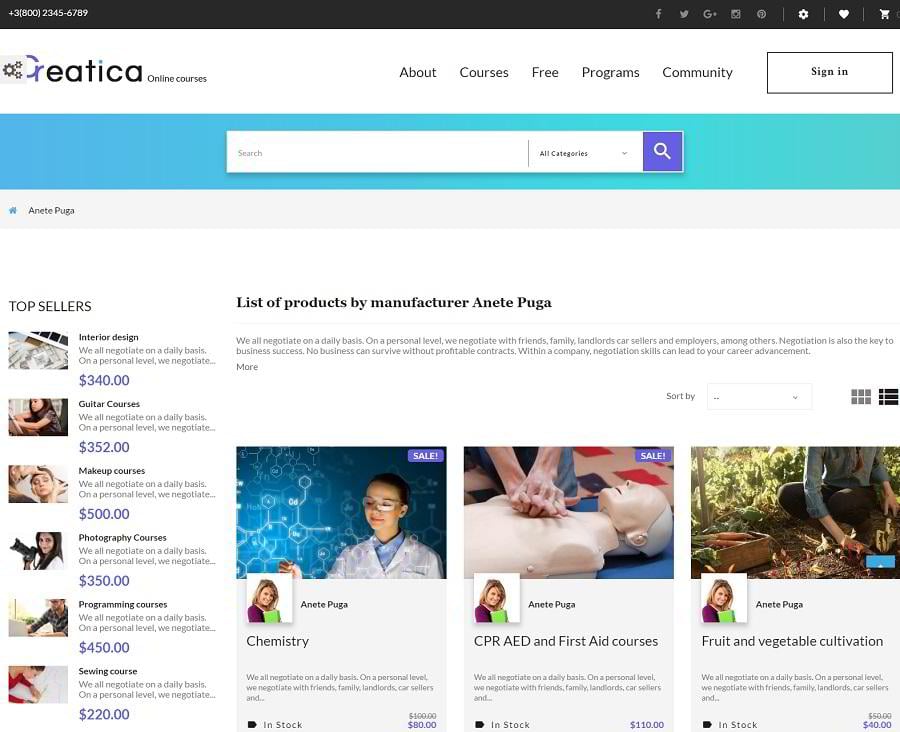Open the Instagram icon in top bar
Image resolution: width=900 pixels, height=732 pixels.
point(736,14)
